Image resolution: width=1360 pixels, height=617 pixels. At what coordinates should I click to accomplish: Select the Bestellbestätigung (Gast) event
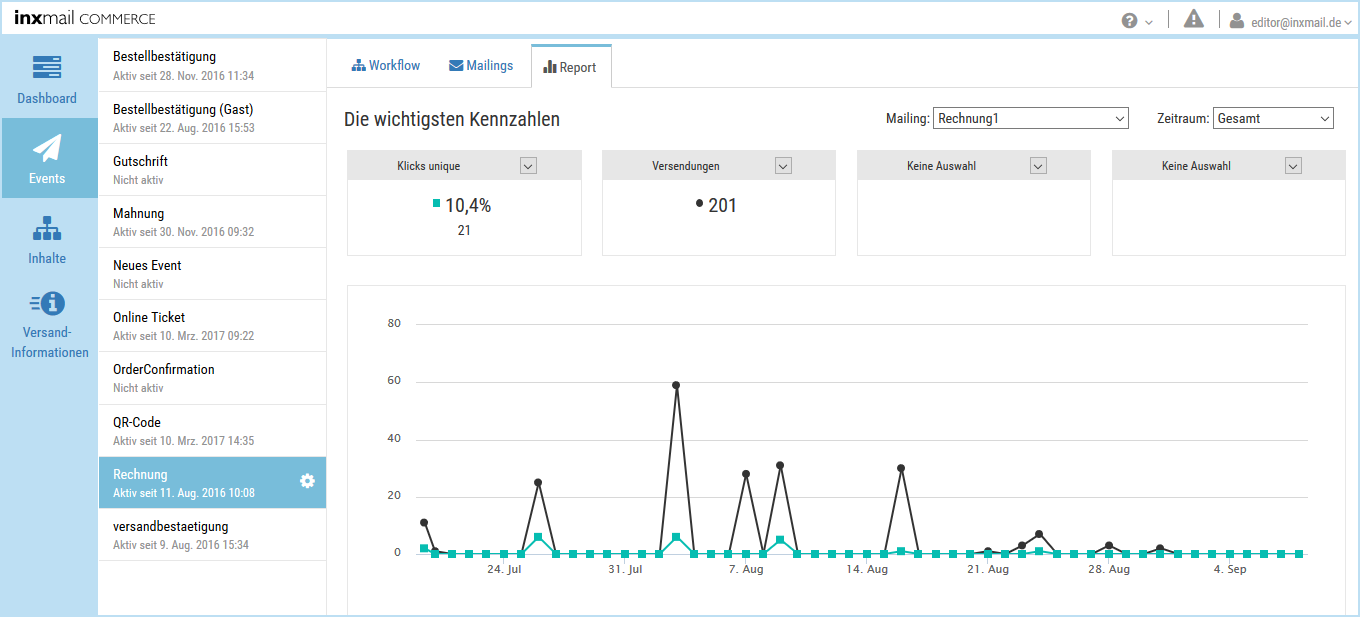click(x=212, y=118)
